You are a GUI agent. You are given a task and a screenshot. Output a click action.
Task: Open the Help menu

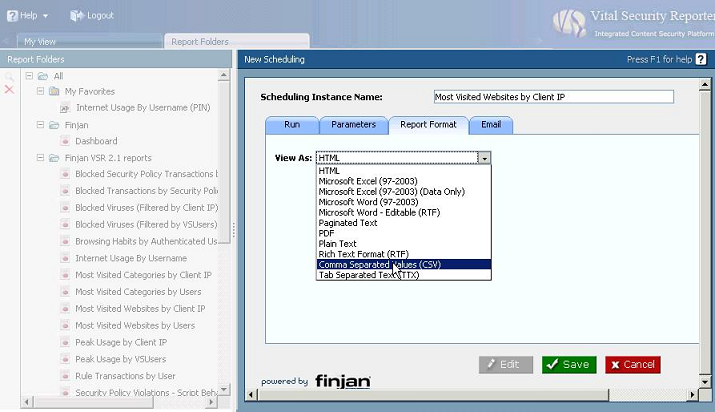27,16
